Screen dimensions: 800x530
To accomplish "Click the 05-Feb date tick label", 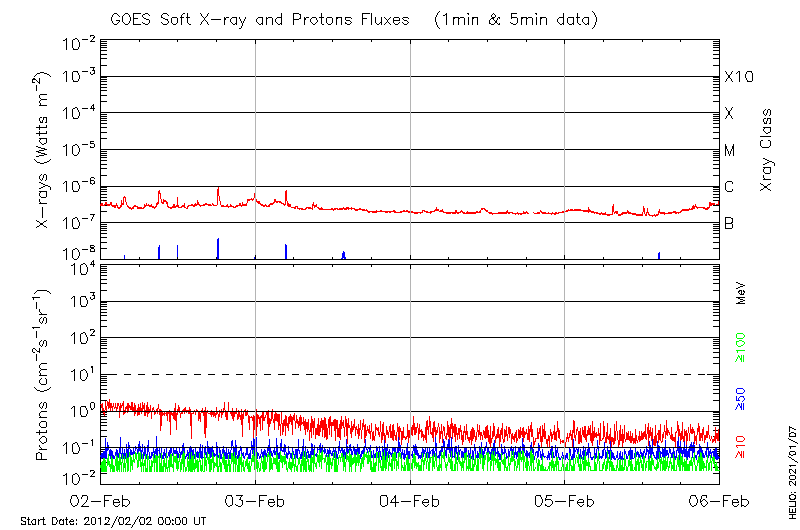I will click(x=565, y=501).
